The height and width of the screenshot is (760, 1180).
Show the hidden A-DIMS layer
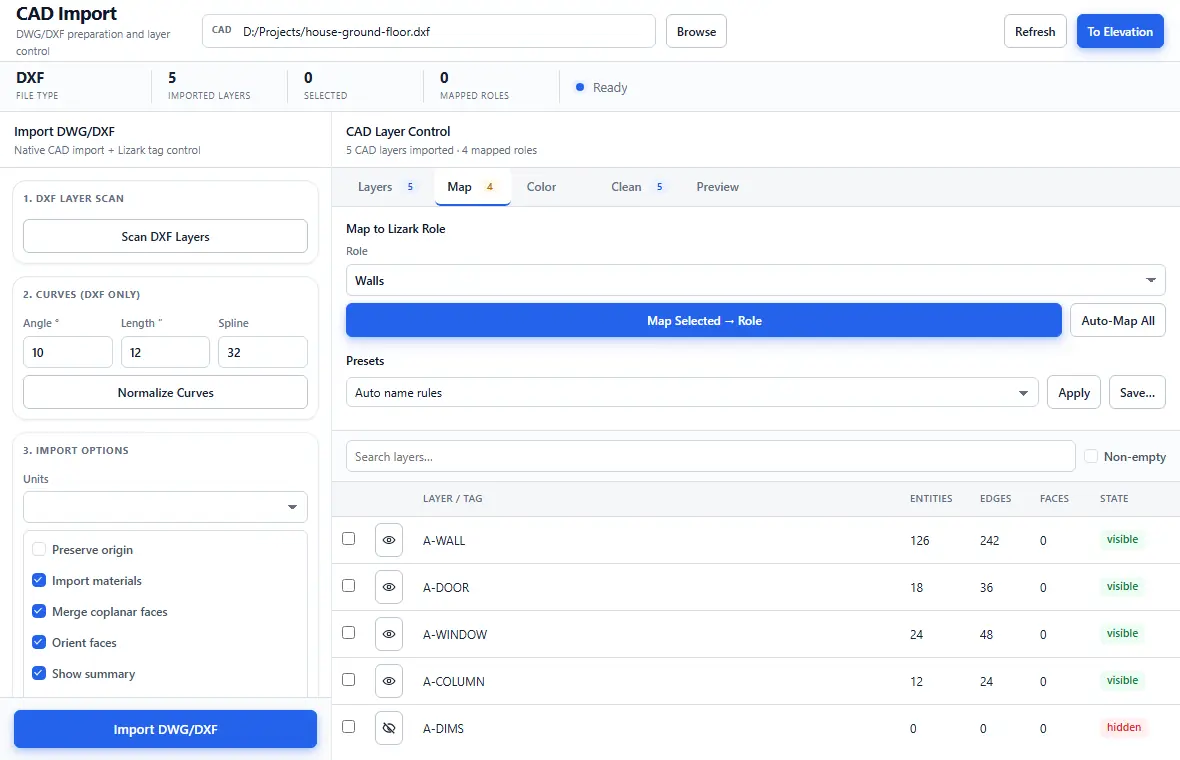coord(388,728)
